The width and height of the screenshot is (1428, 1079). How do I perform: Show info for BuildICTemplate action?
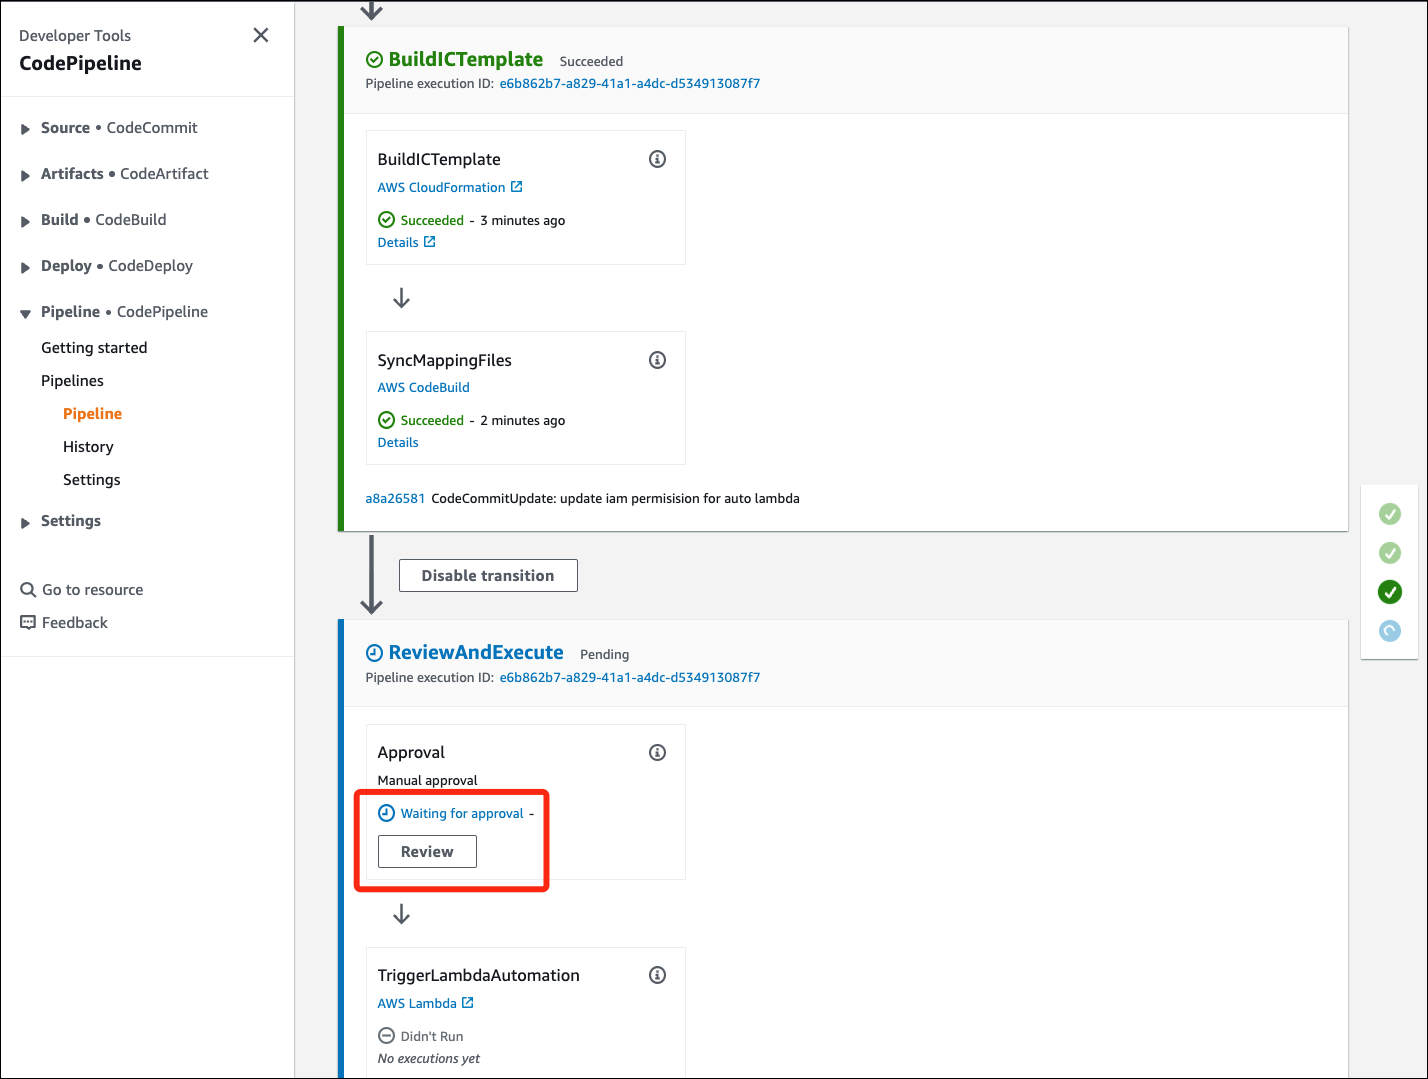[657, 159]
